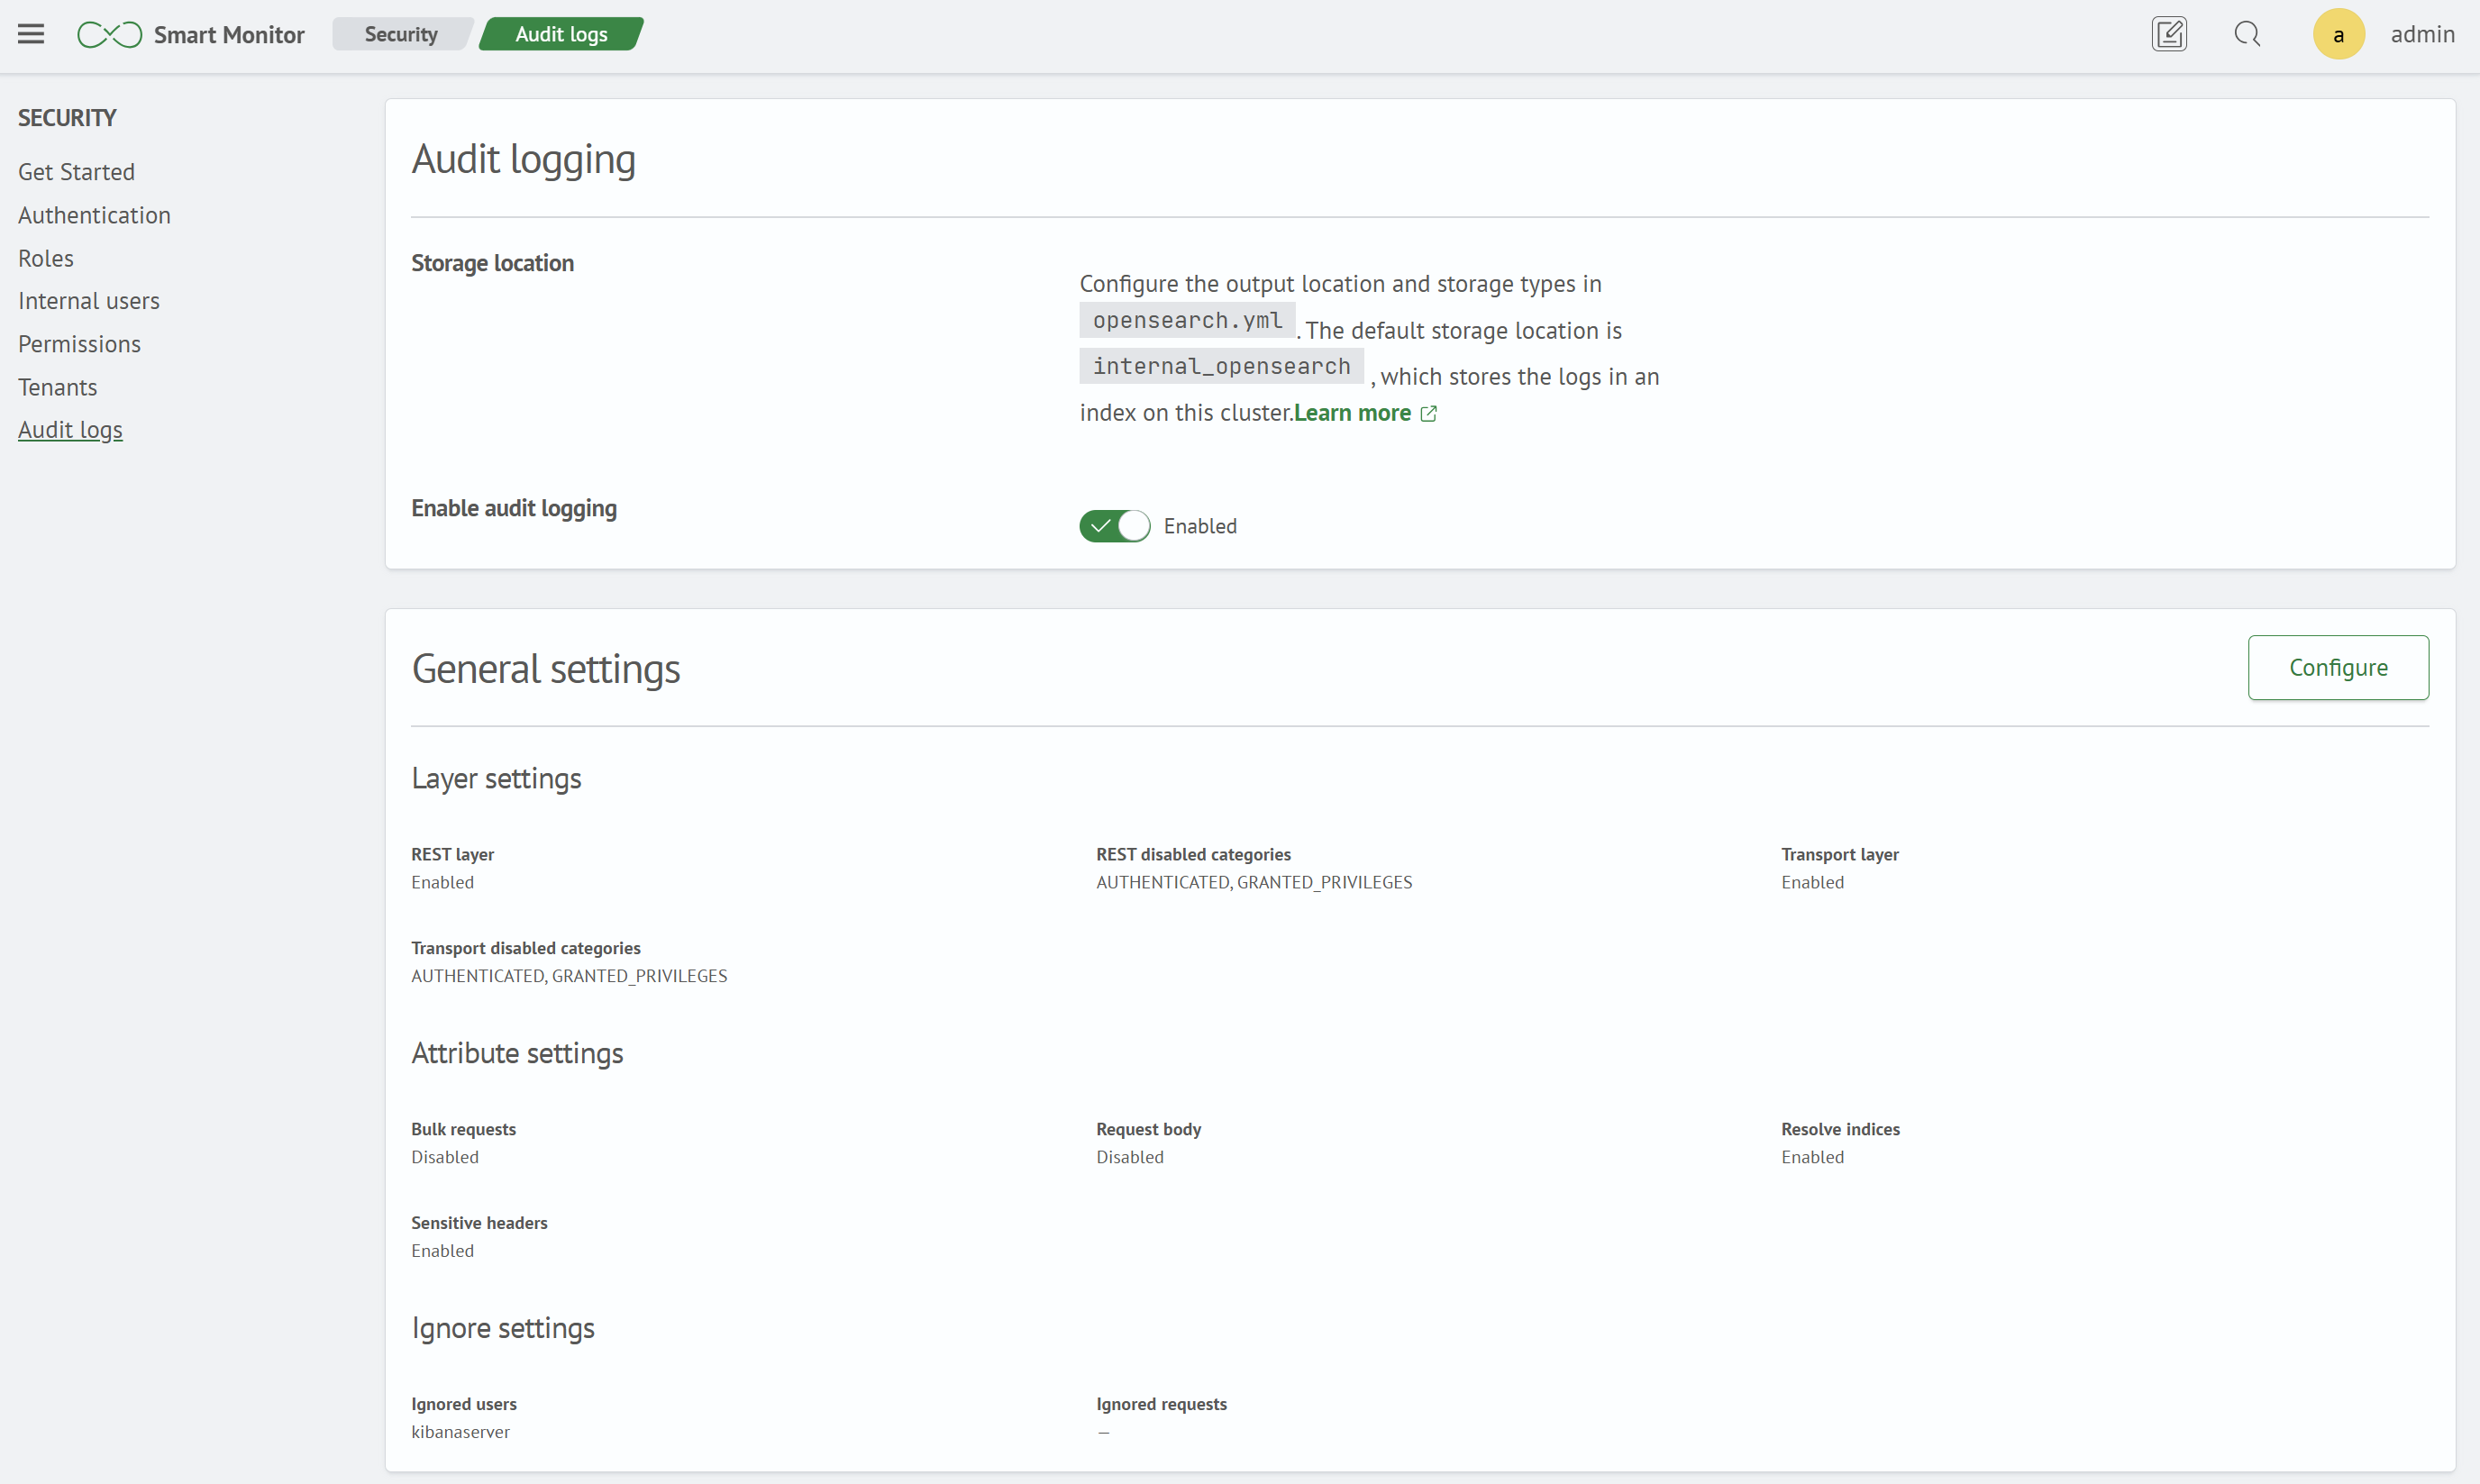Screen dimensions: 2480x1484
Task: Click the Sensitive headers Enabled value
Action: click(442, 1251)
